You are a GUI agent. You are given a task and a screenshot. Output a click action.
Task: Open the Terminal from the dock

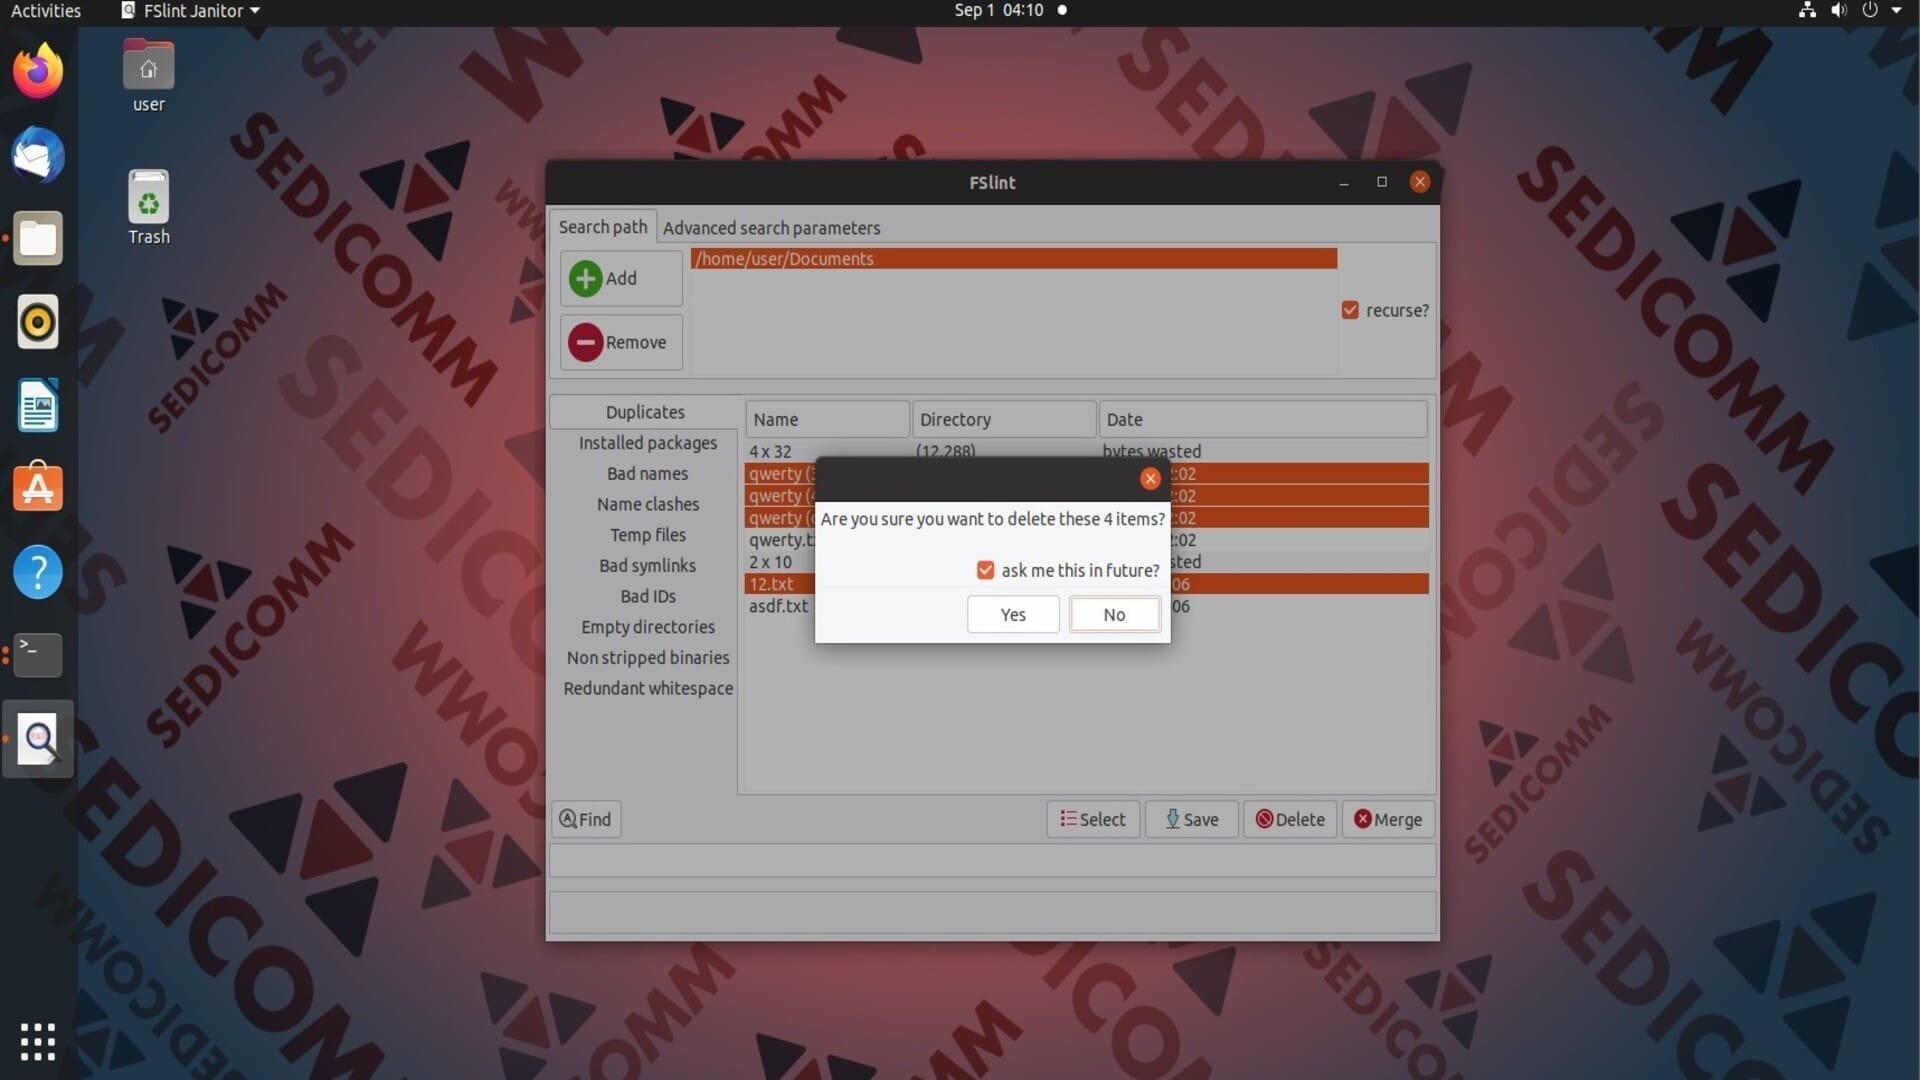38,655
